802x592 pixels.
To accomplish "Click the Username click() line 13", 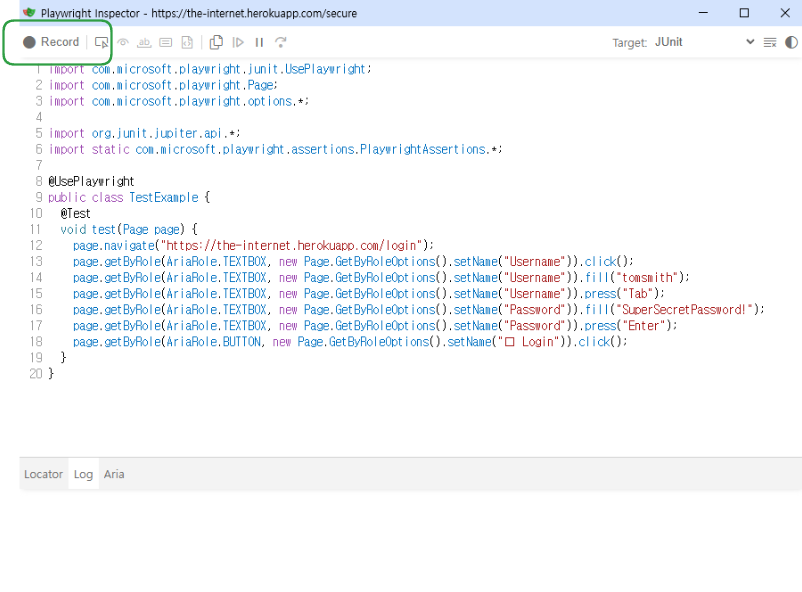I will 353,261.
